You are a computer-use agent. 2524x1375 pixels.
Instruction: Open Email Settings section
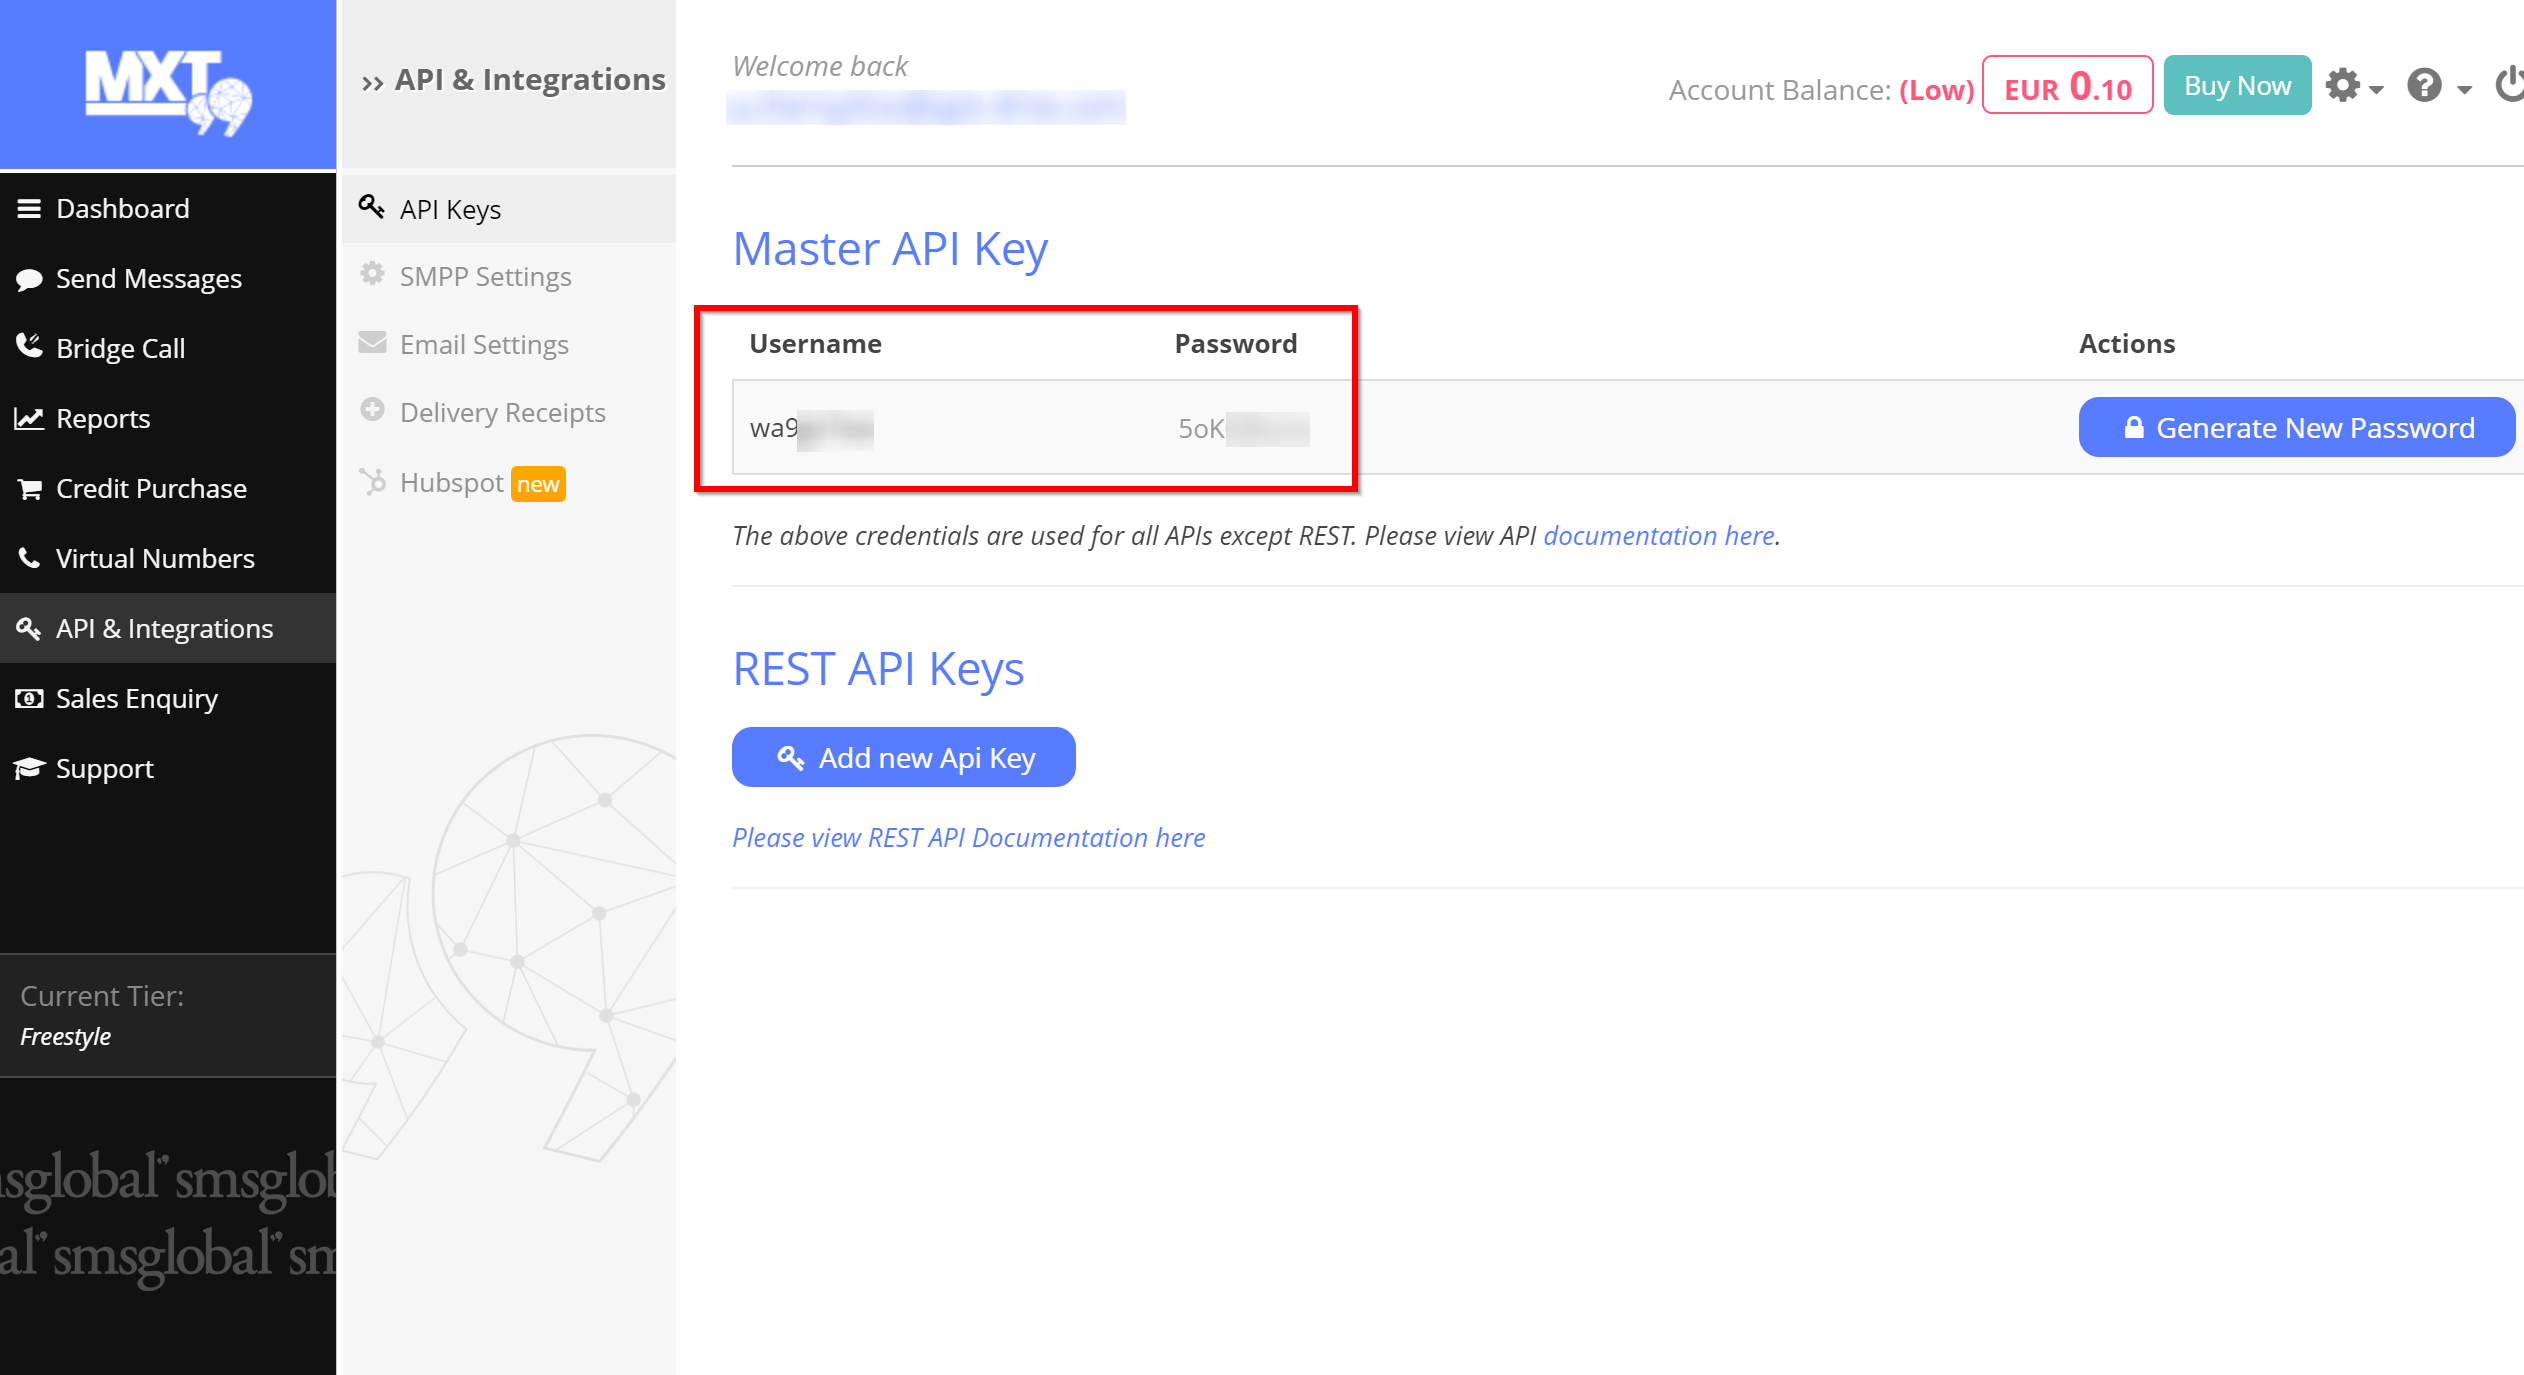point(482,344)
